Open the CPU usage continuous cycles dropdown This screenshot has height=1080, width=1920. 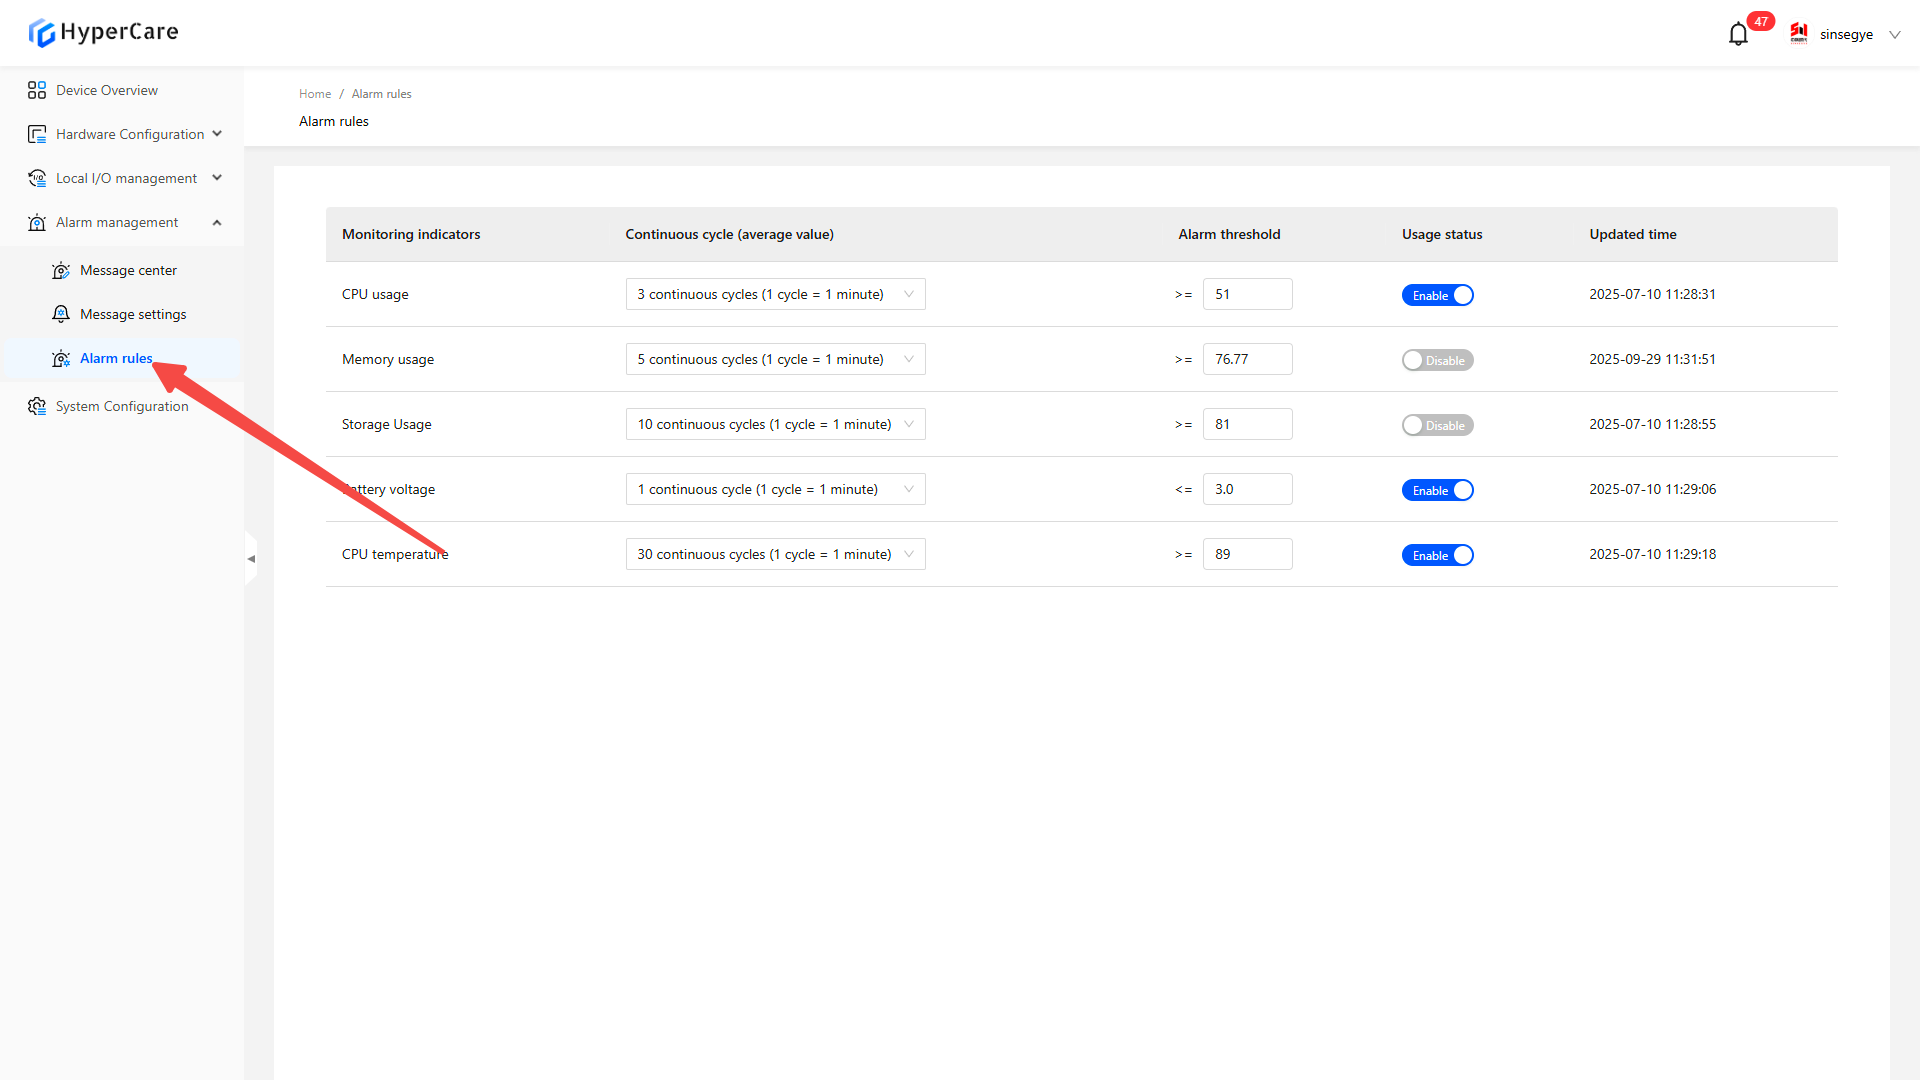pos(775,294)
